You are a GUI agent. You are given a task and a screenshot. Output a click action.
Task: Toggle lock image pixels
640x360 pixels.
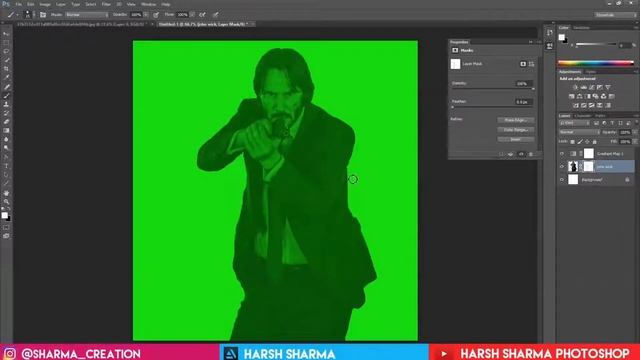pos(580,142)
